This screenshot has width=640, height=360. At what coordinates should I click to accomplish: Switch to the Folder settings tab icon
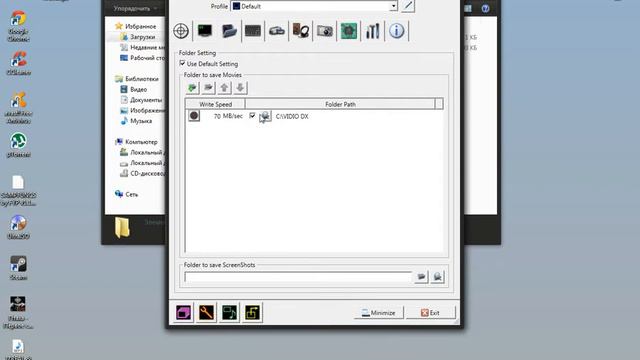coord(229,31)
